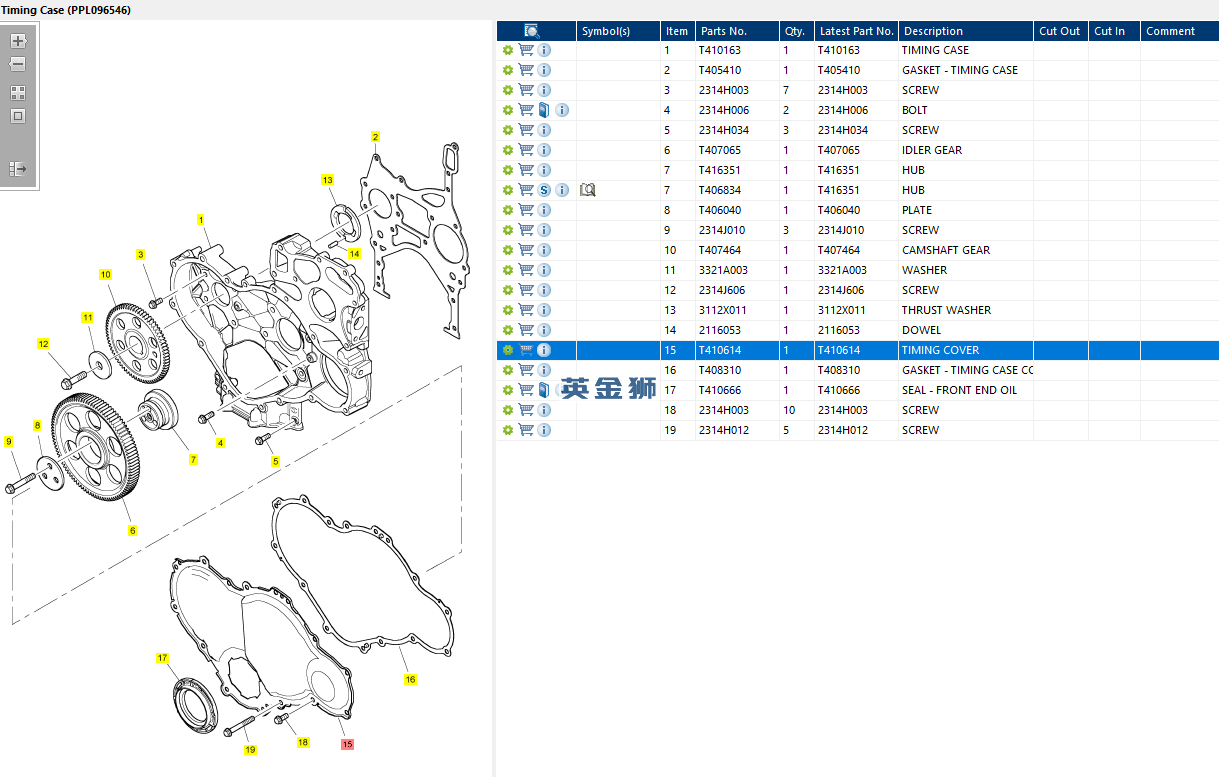
Task: Click the Description column header
Action: point(965,31)
